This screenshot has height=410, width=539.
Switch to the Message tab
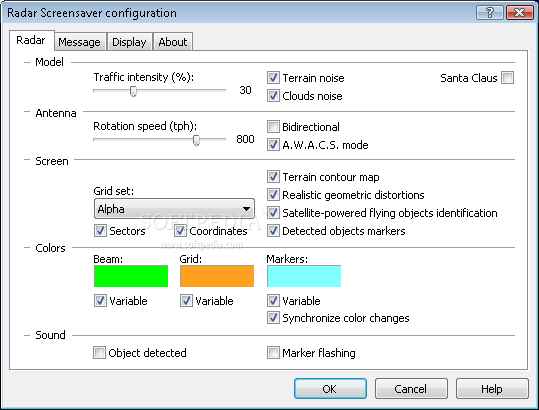pos(79,42)
